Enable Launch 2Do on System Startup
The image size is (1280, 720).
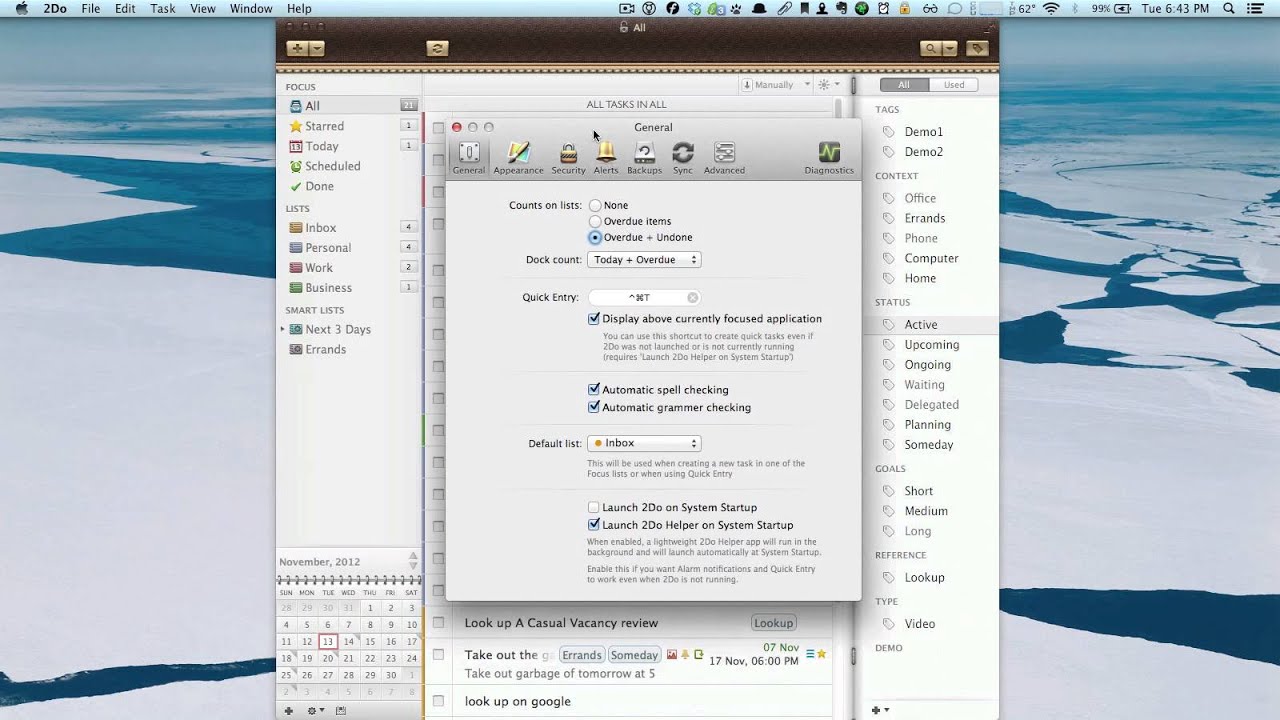pyautogui.click(x=594, y=507)
